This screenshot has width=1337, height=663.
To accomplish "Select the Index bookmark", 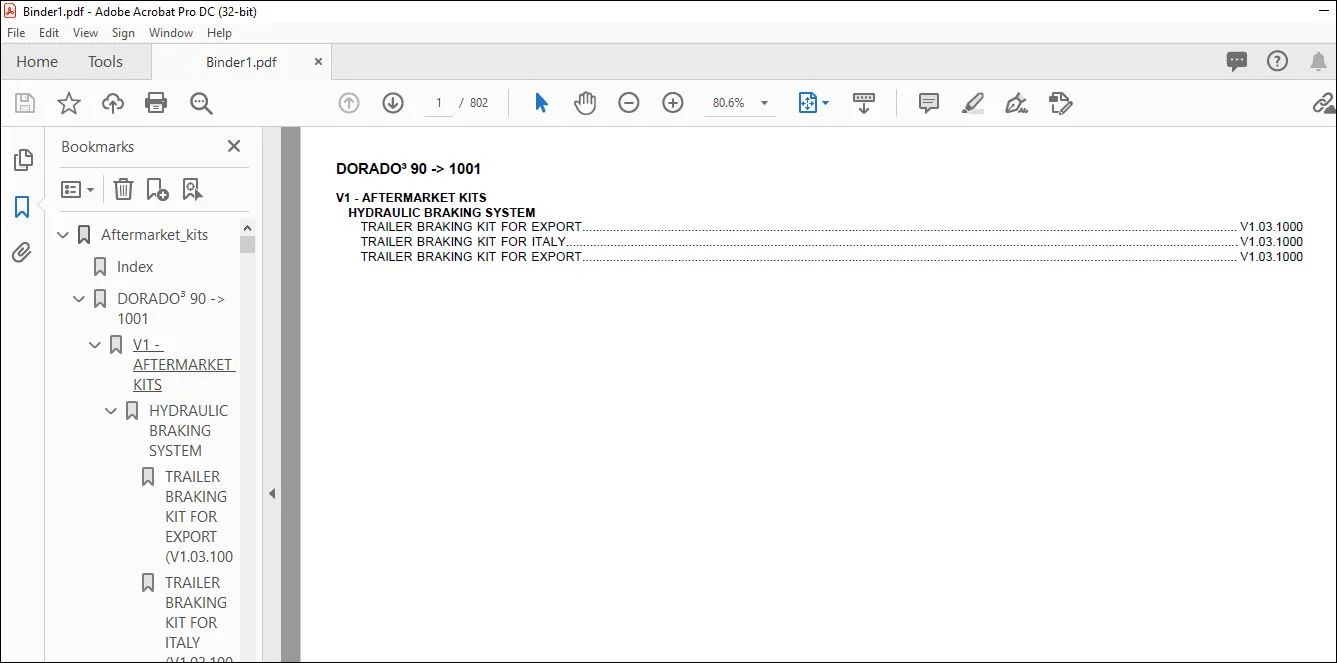I will (135, 267).
